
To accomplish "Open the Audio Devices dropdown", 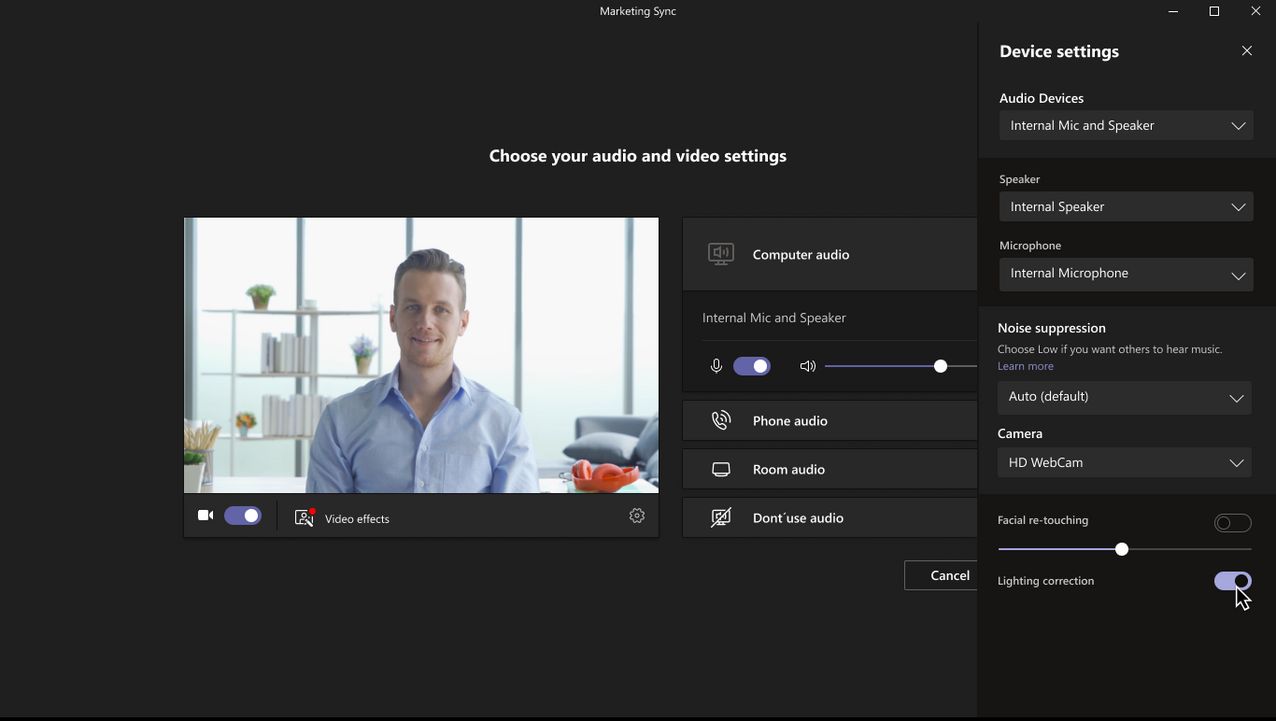I will [1126, 125].
